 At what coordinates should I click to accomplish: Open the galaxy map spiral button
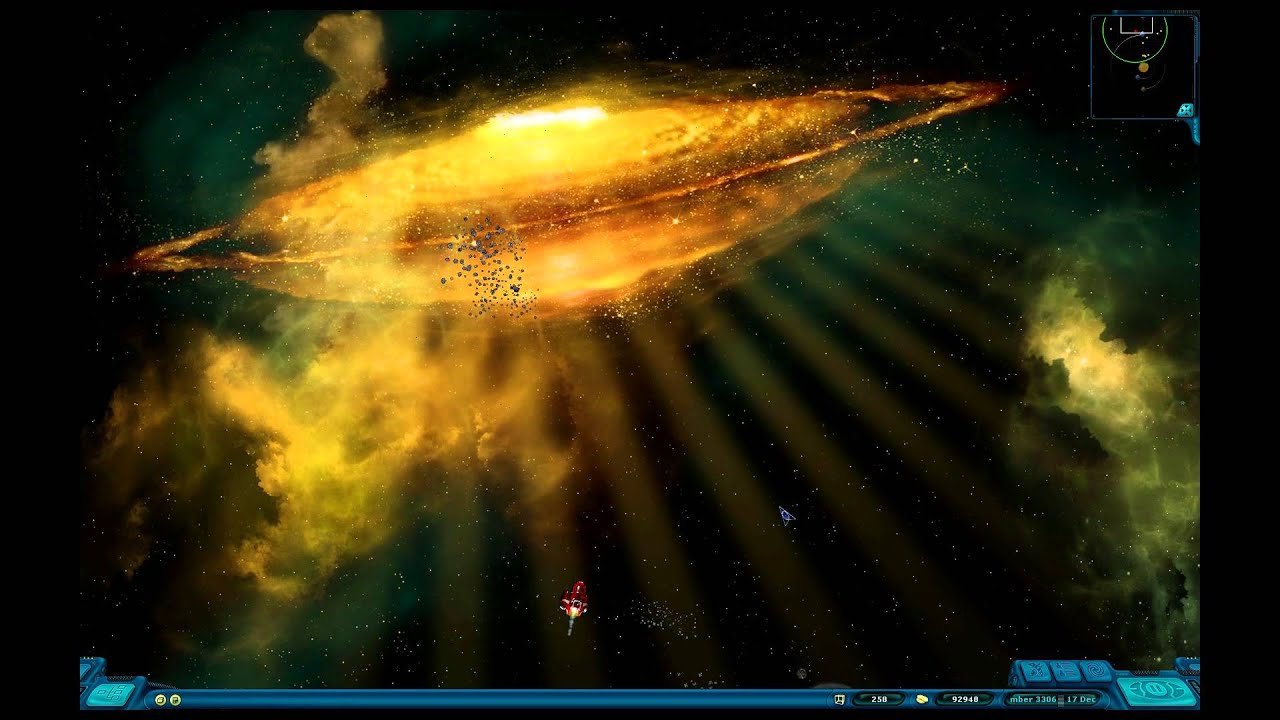tap(1097, 672)
